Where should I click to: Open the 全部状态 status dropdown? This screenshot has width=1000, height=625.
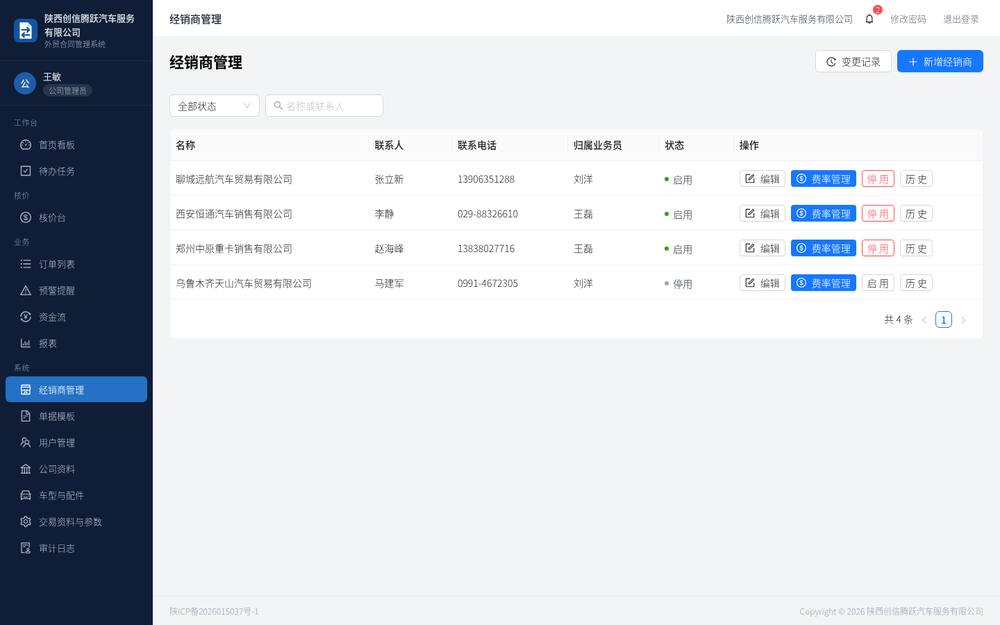(x=214, y=106)
